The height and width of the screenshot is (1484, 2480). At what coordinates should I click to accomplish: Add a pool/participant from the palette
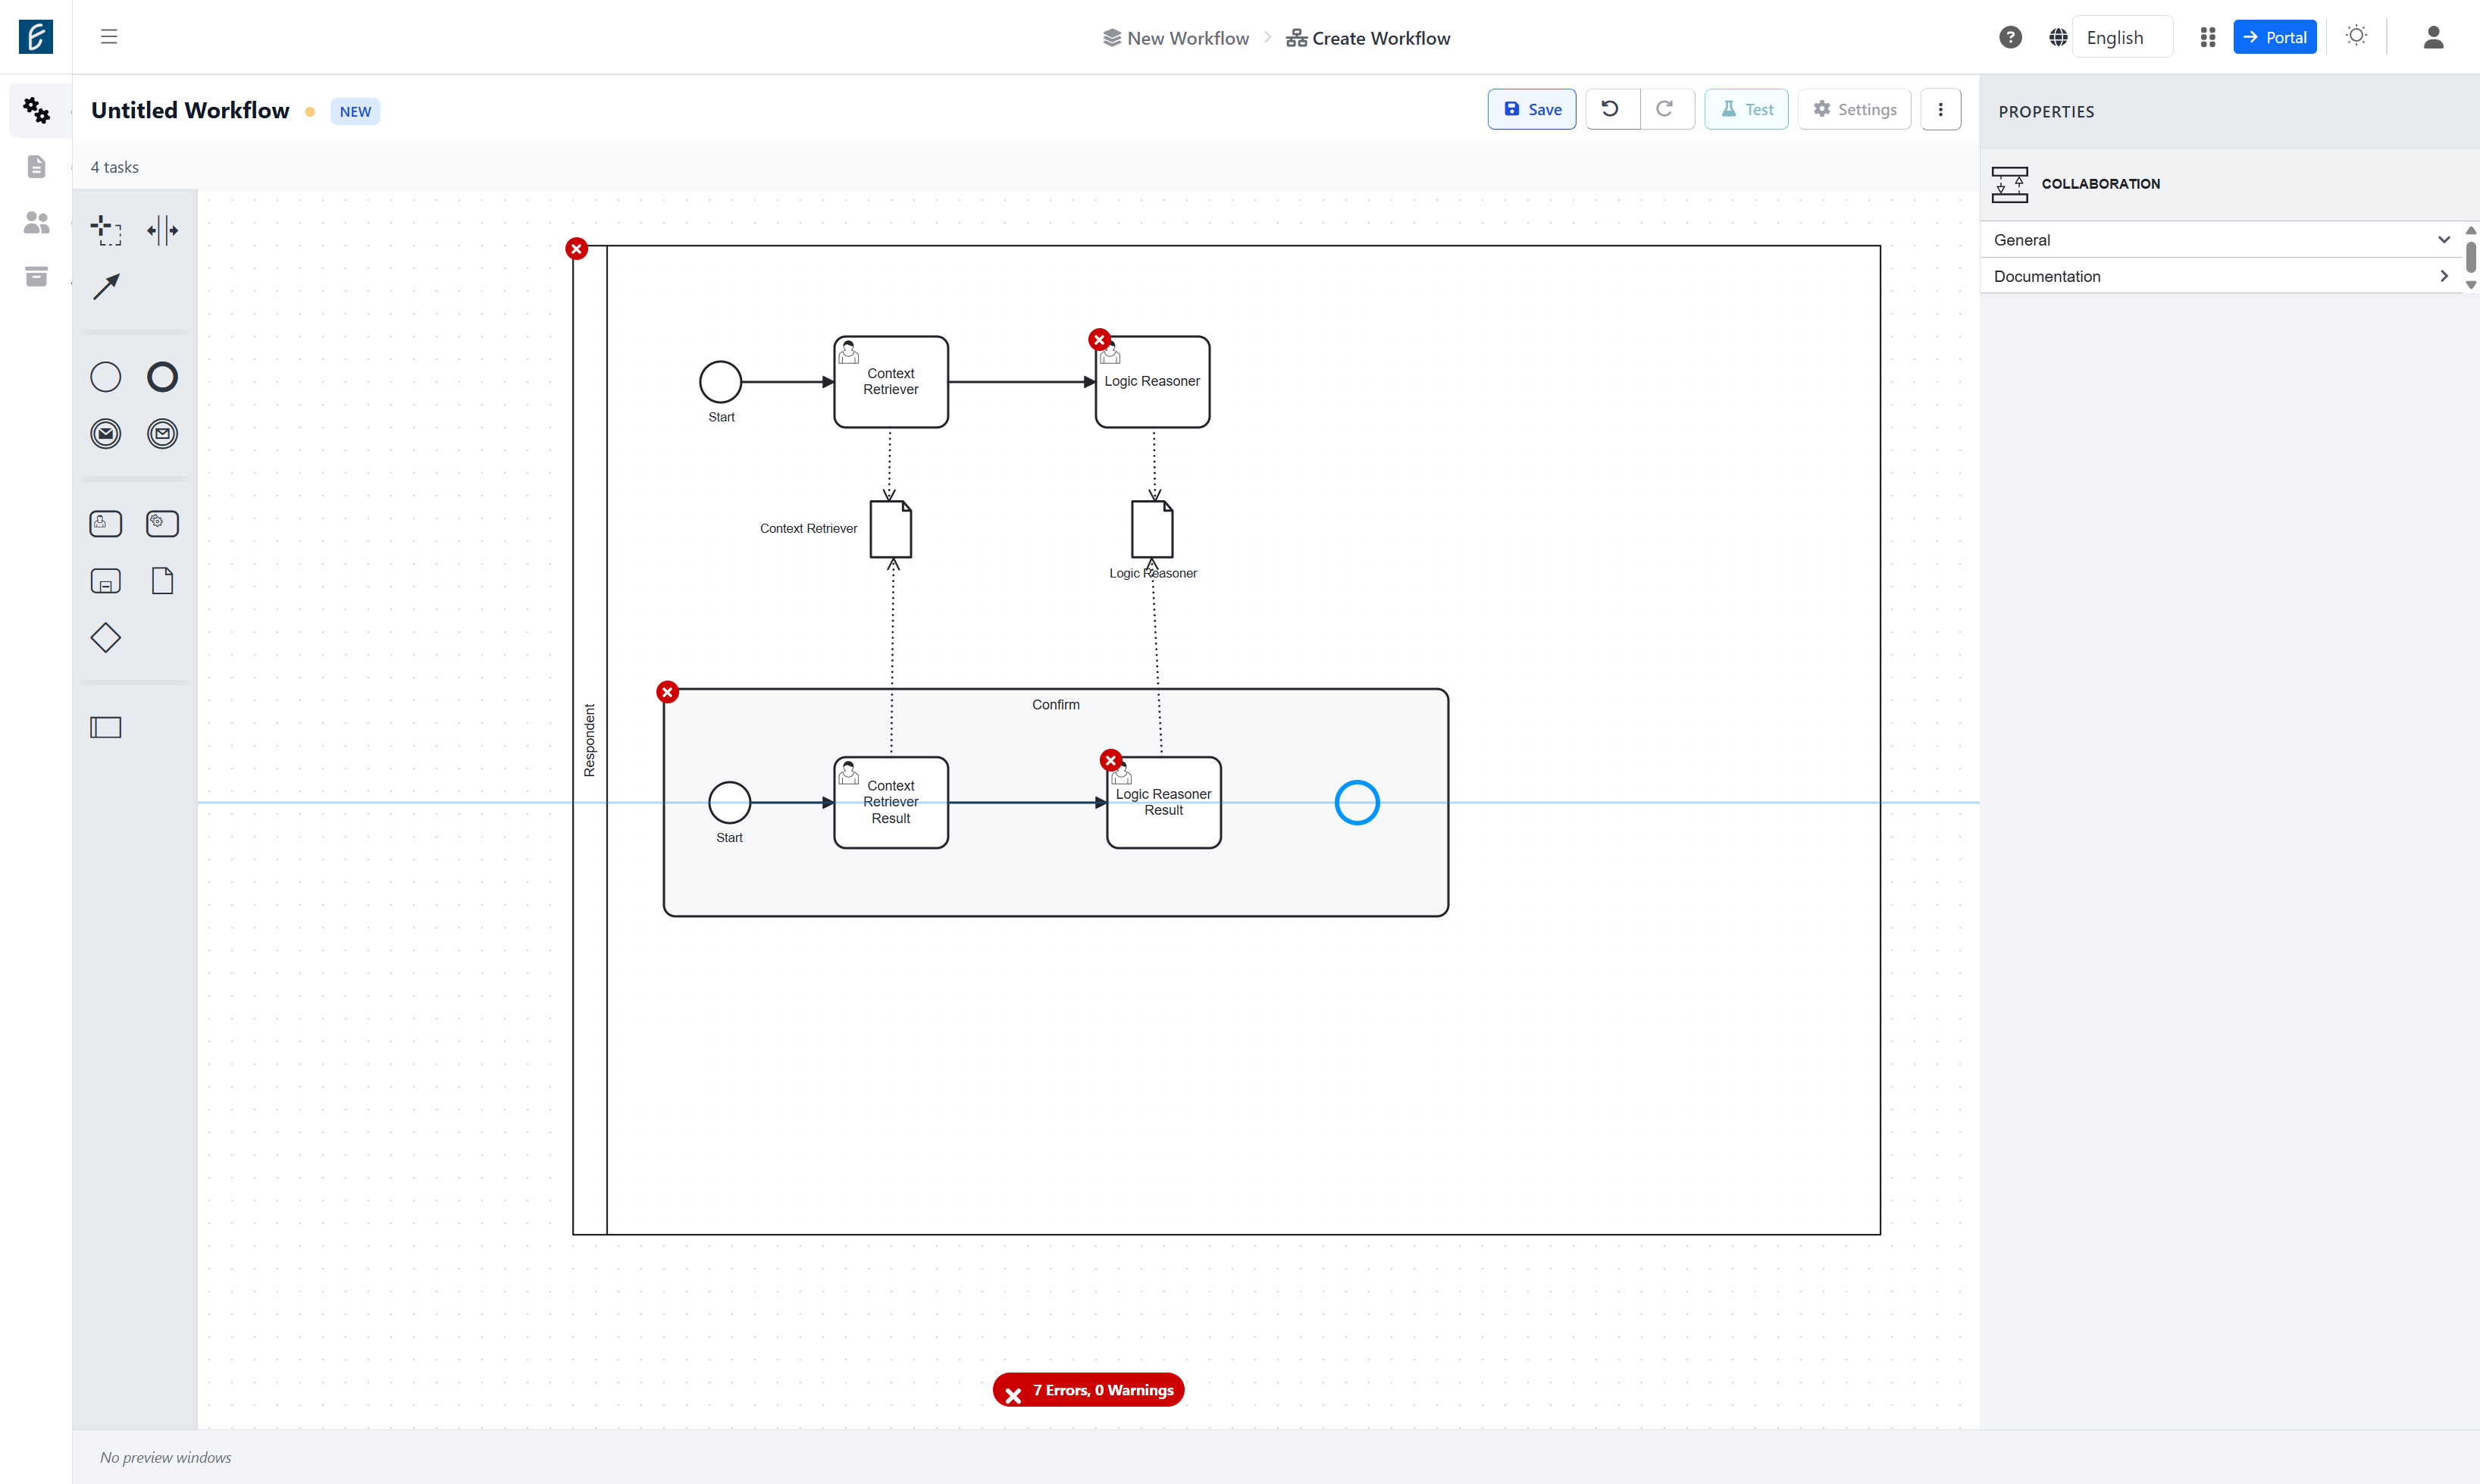pyautogui.click(x=106, y=728)
